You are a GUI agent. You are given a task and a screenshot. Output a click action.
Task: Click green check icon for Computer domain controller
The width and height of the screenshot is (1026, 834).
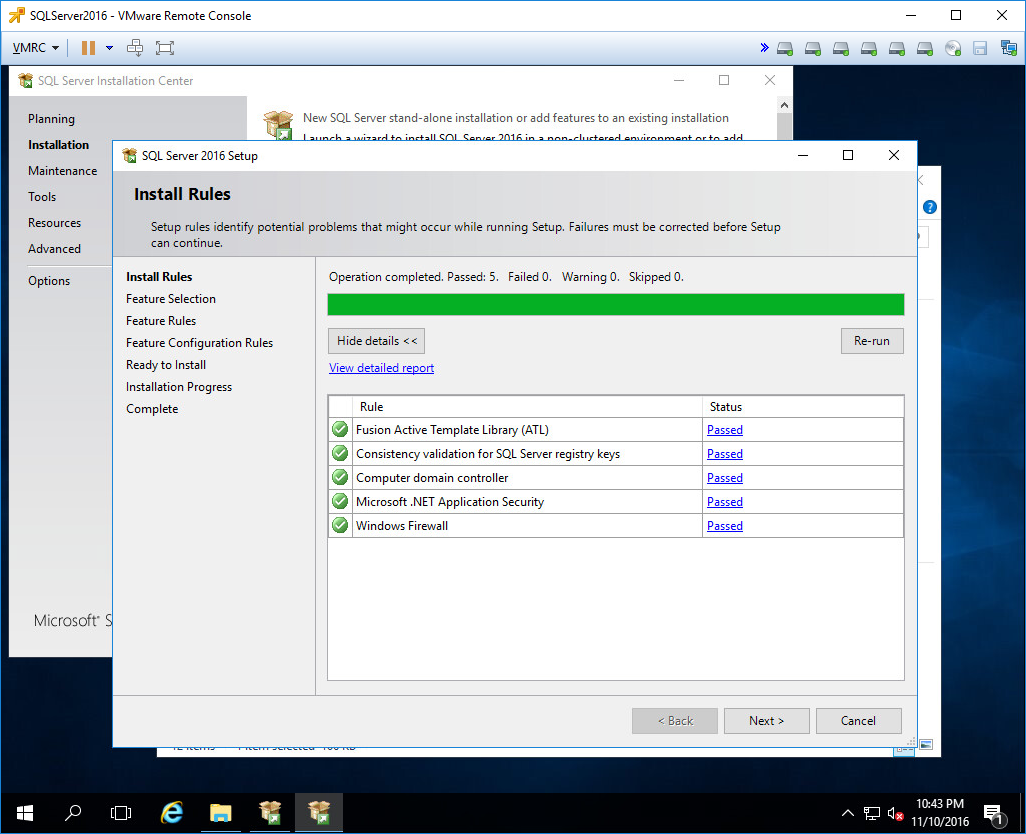click(x=340, y=478)
